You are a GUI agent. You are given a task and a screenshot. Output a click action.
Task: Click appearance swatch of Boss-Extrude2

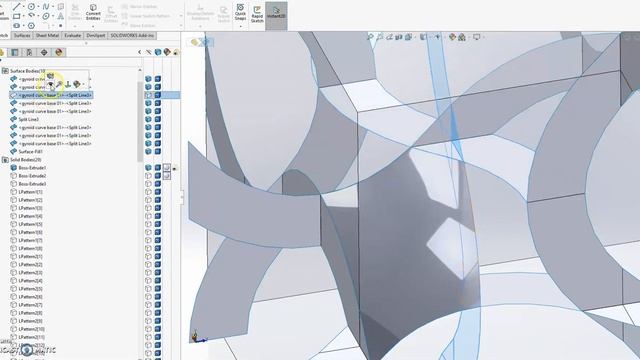(x=167, y=176)
